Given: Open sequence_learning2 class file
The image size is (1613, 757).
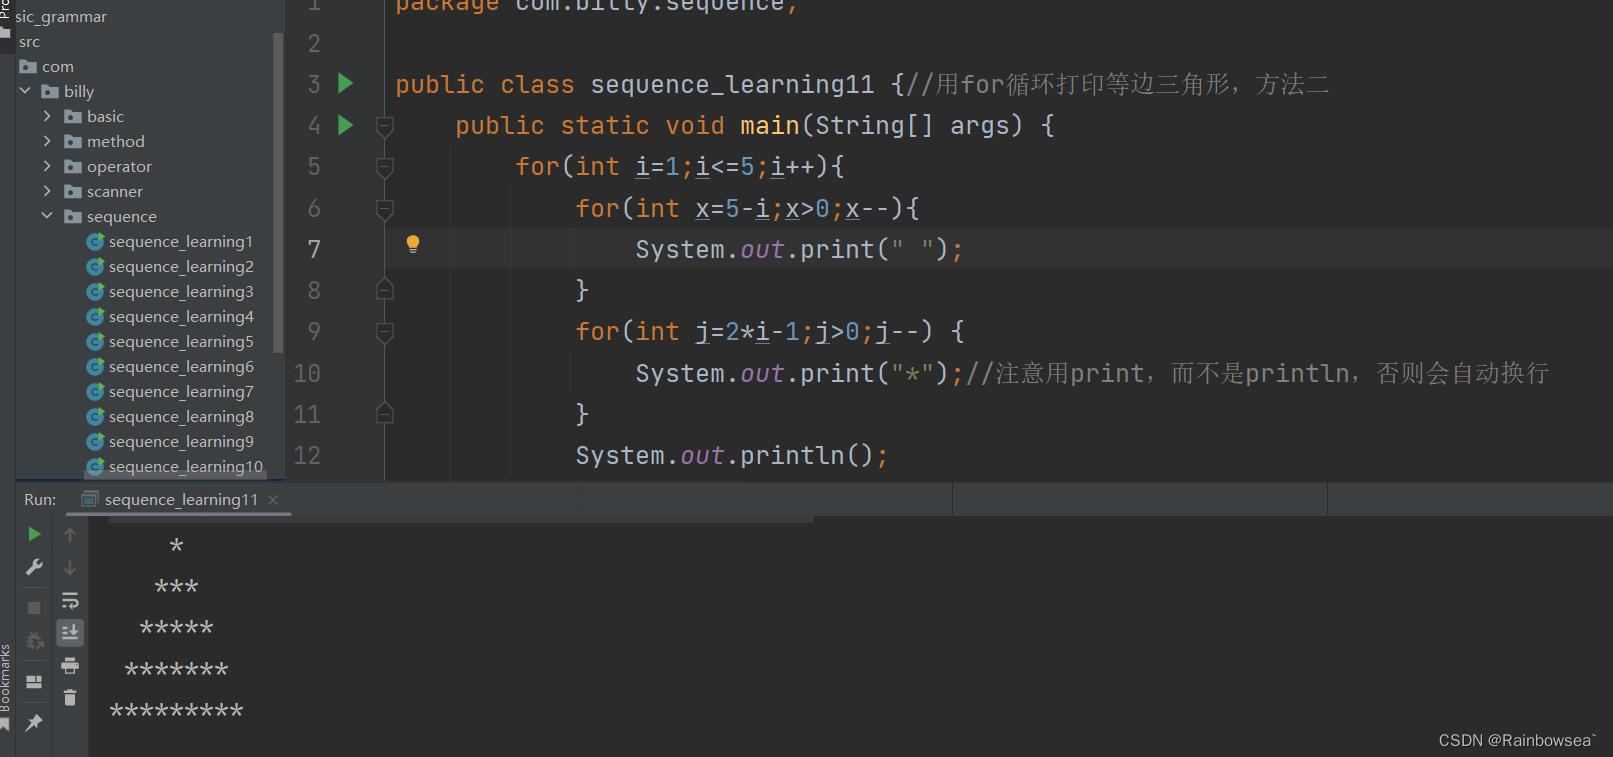Looking at the screenshot, I should [x=170, y=266].
